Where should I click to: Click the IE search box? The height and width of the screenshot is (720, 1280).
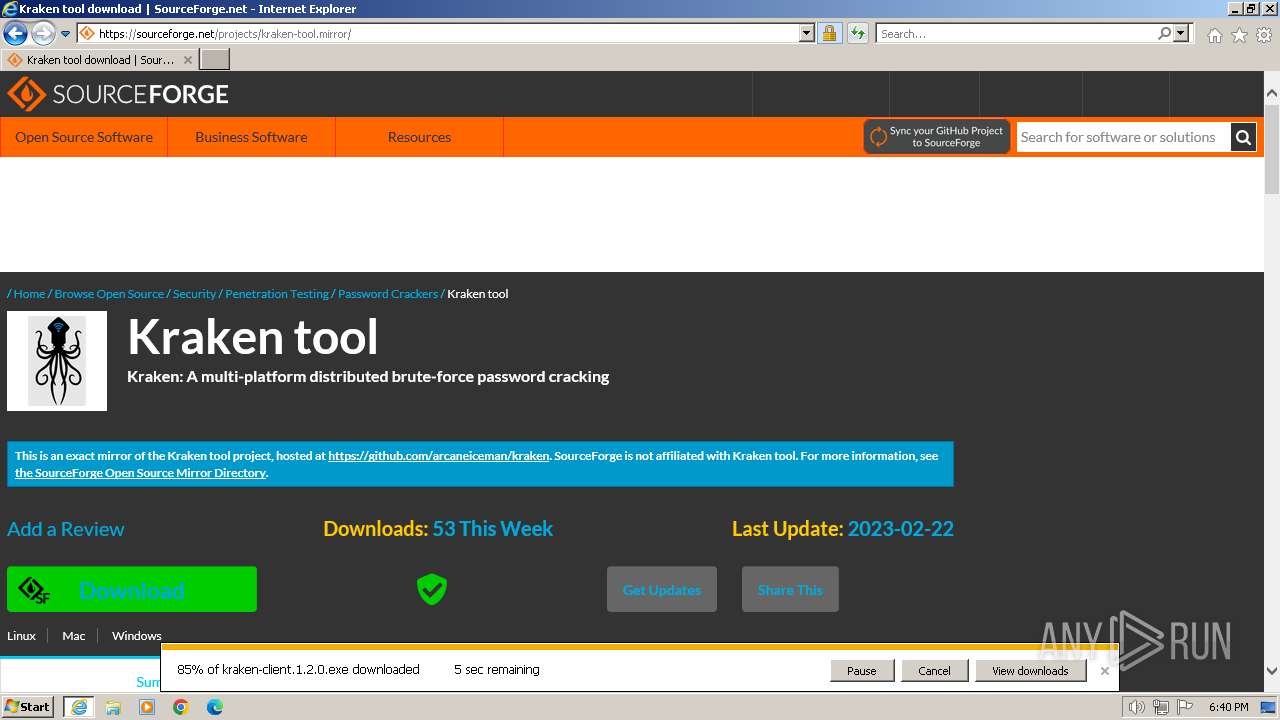1016,33
